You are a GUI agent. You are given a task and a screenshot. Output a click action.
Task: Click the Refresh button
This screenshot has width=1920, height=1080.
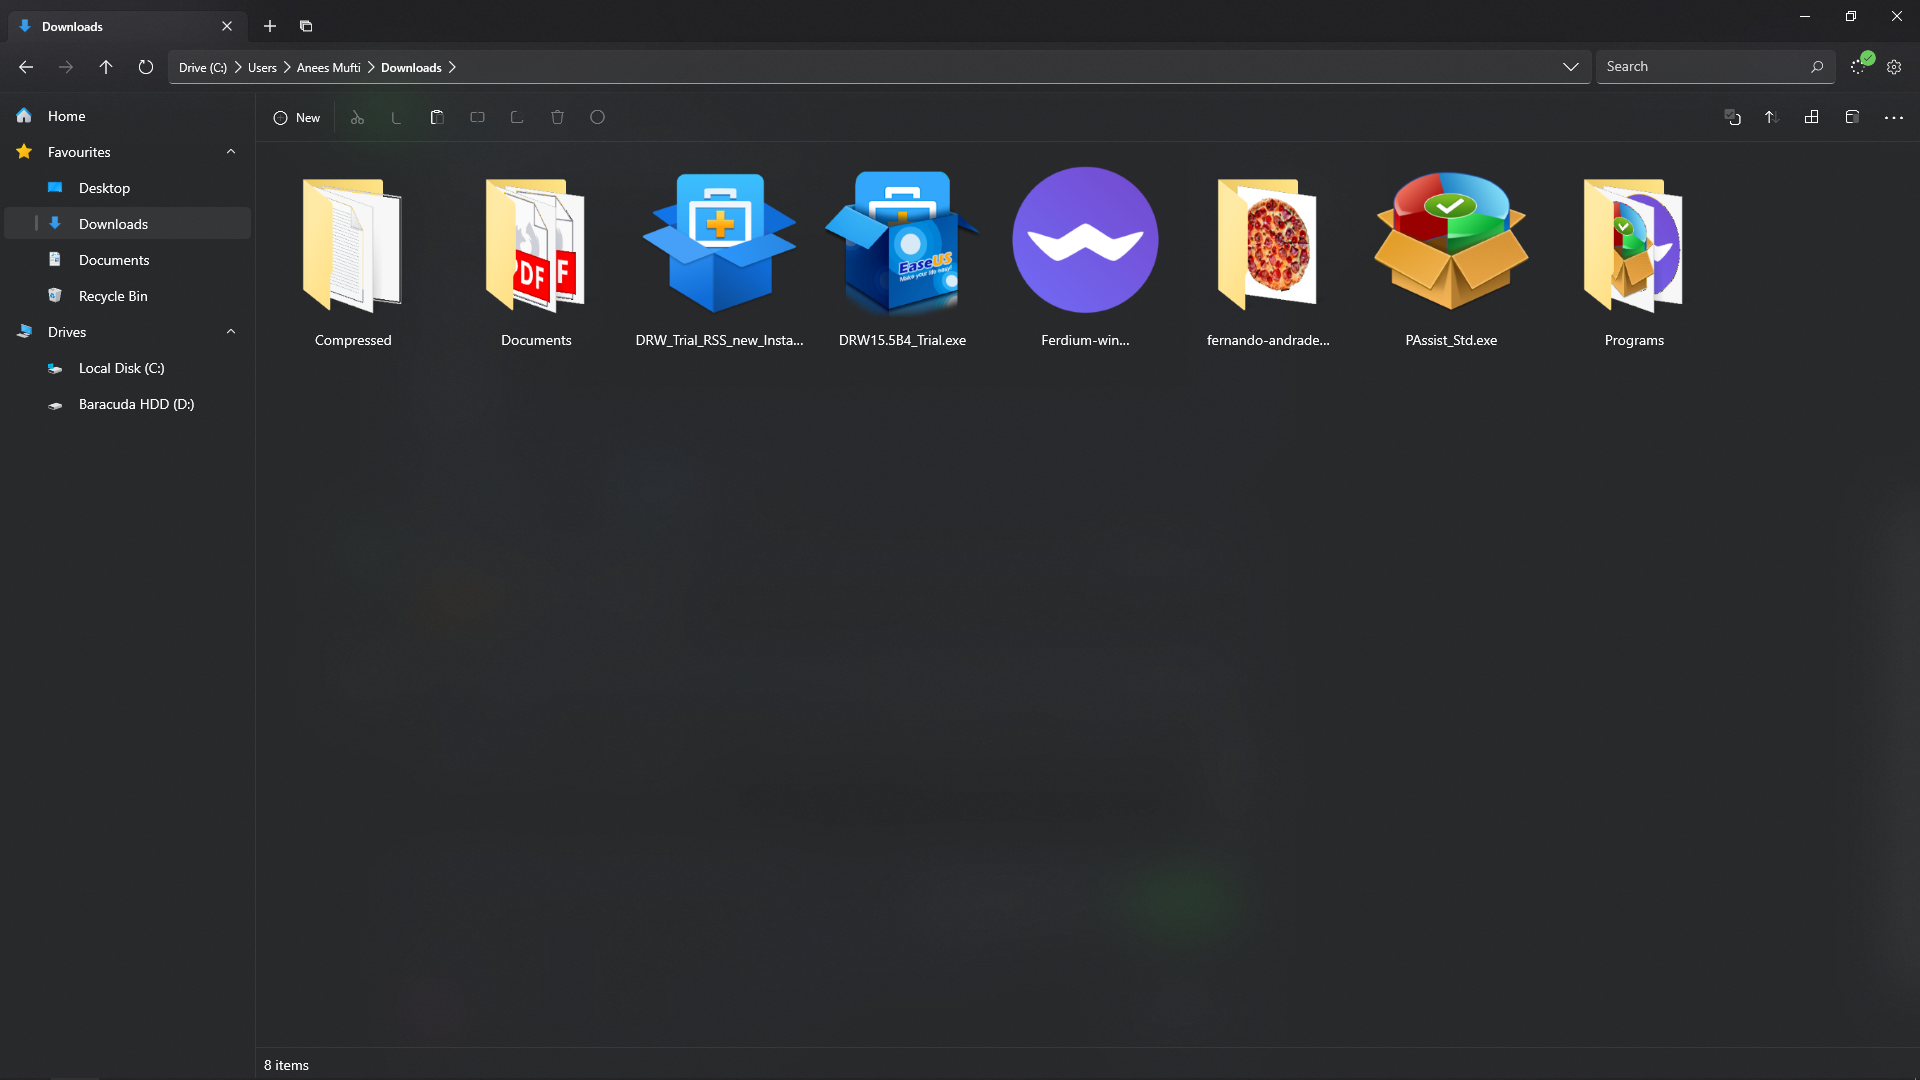146,67
